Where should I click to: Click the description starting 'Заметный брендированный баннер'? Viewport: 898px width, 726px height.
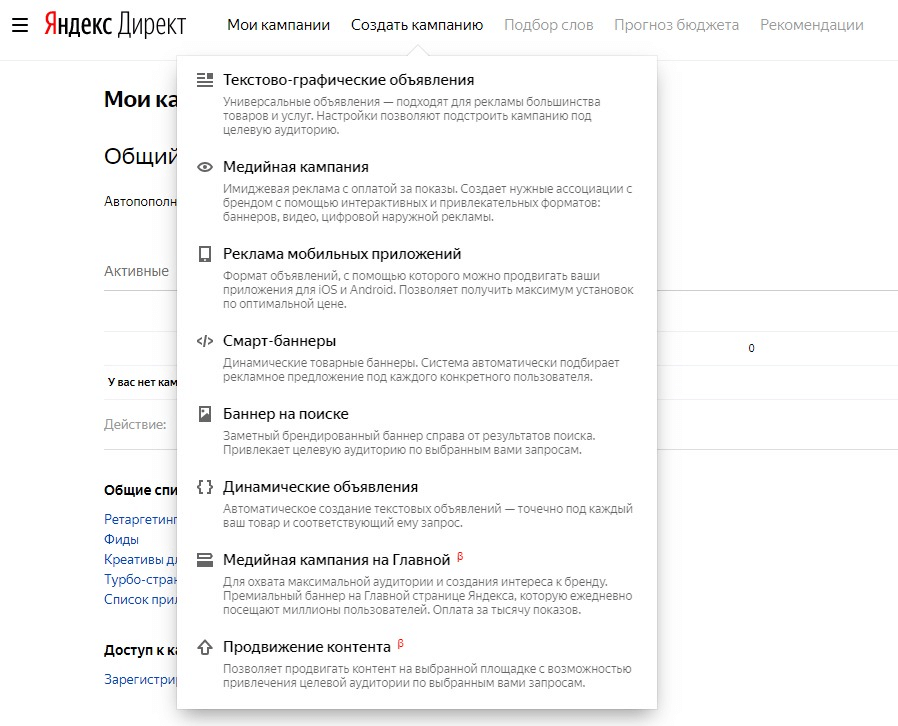409,443
